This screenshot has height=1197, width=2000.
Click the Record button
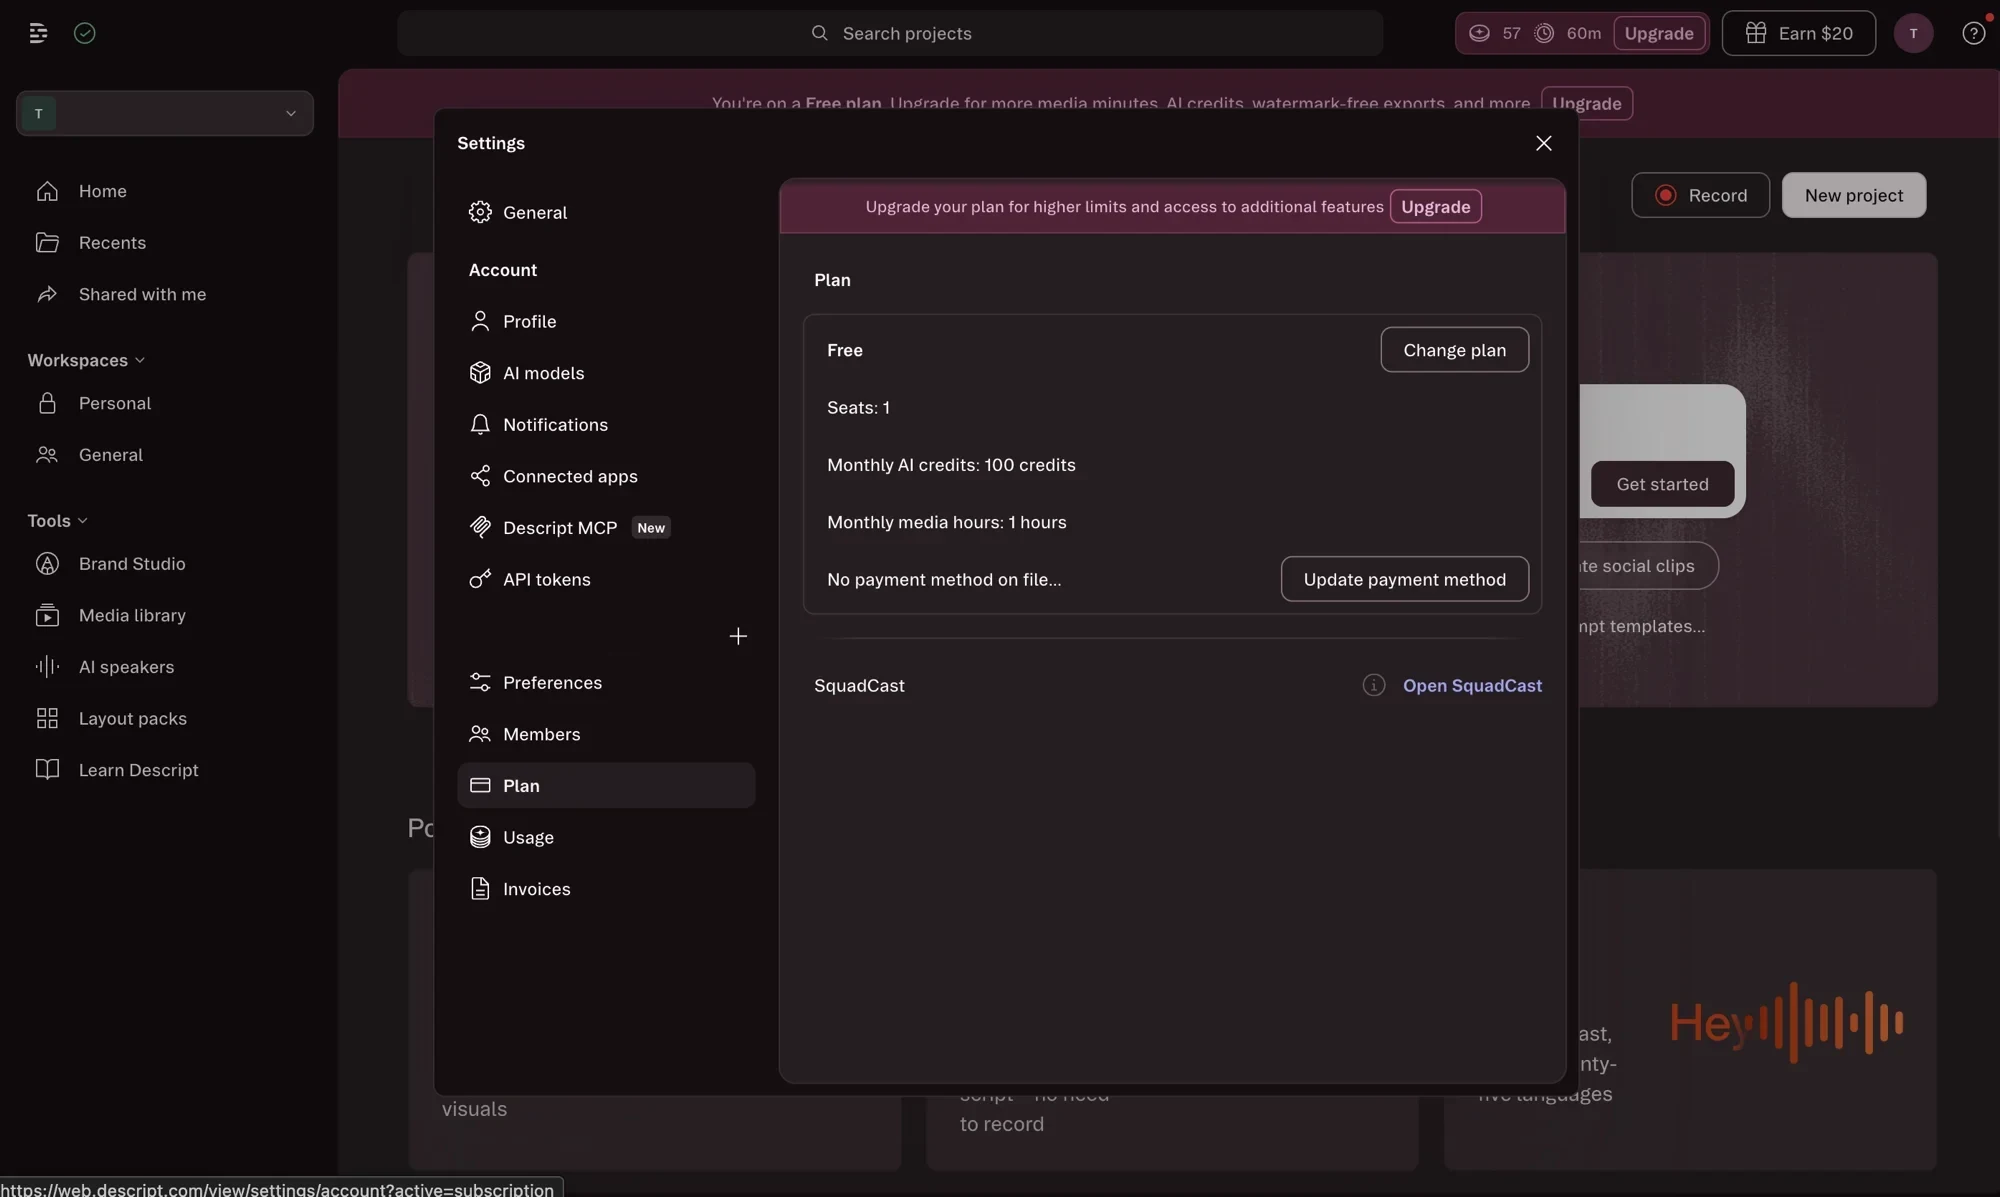click(1700, 195)
